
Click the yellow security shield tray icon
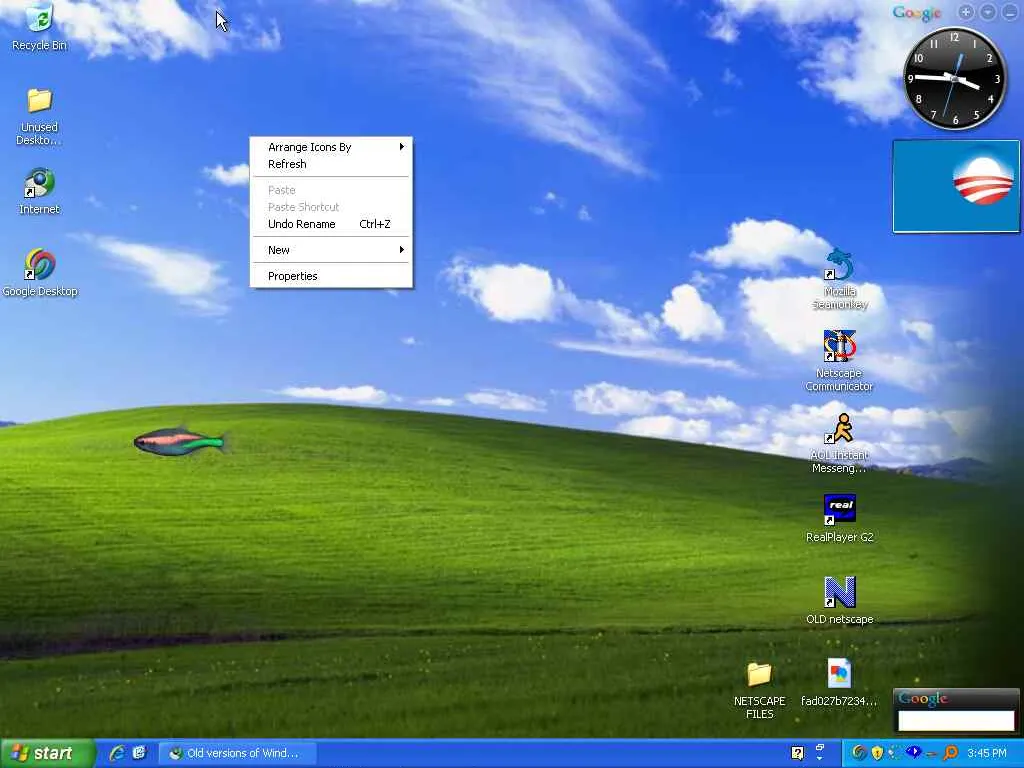pyautogui.click(x=877, y=753)
